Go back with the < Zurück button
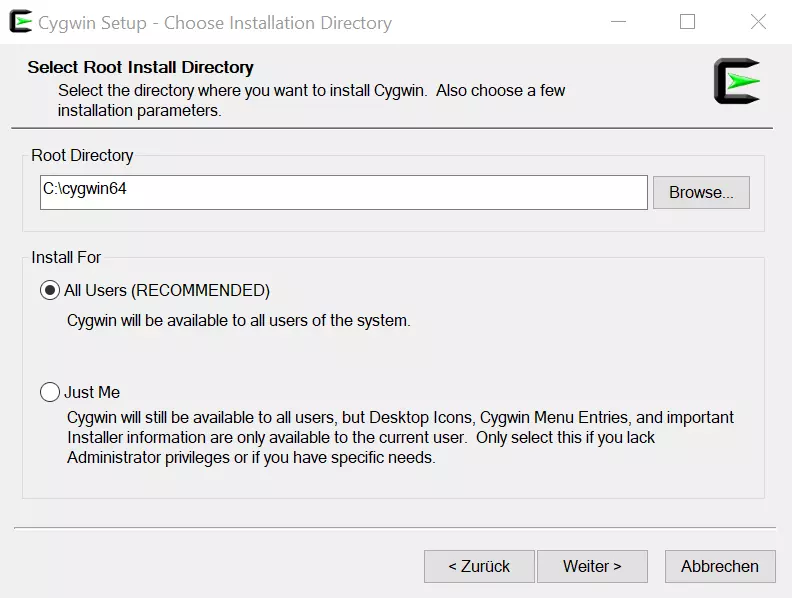This screenshot has height=598, width=792. pos(479,566)
